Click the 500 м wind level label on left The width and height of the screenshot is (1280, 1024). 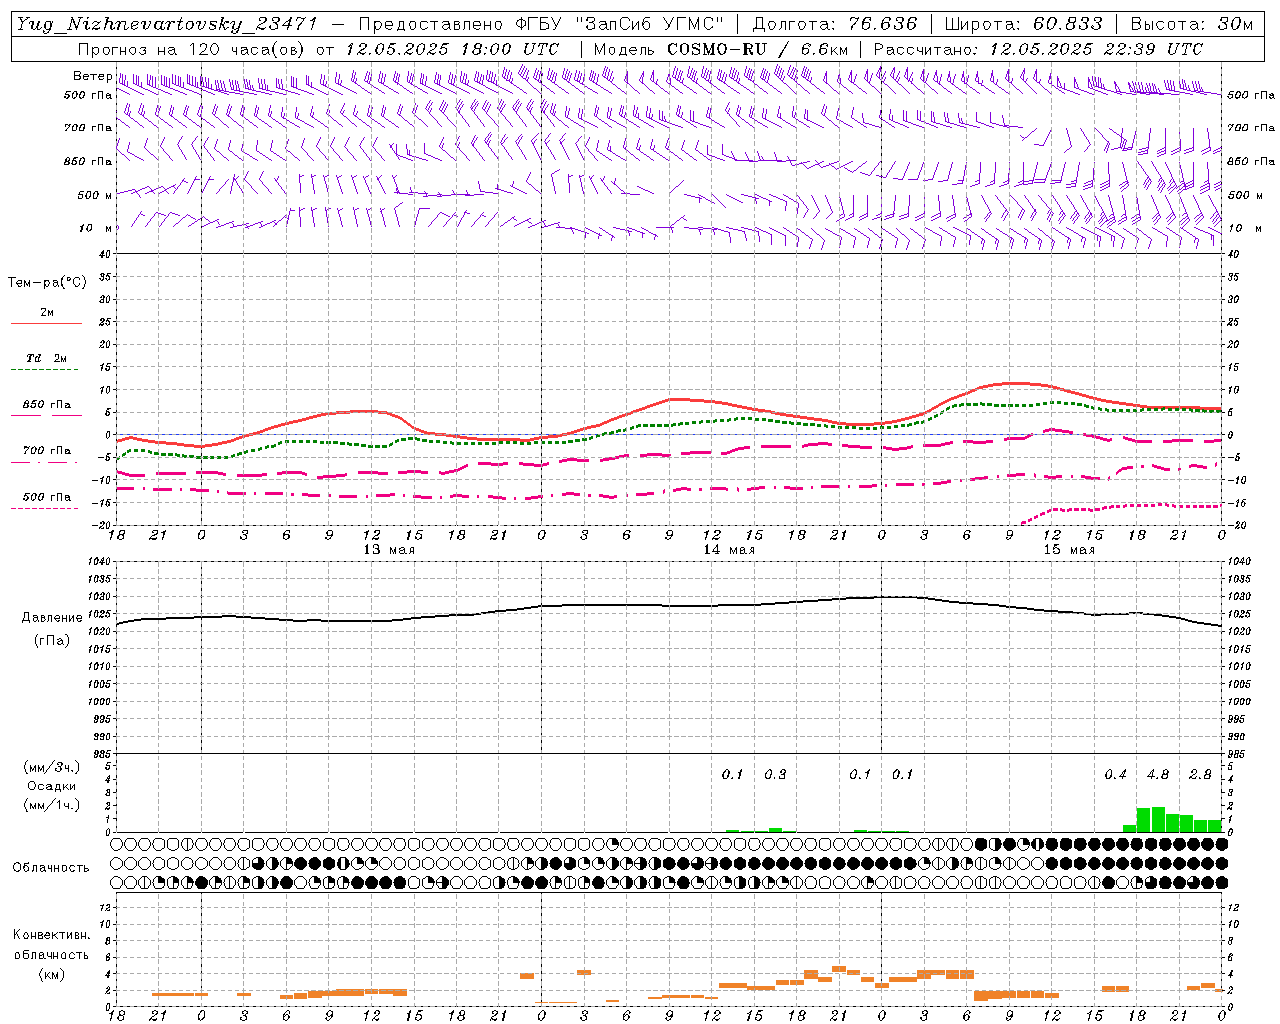[95, 195]
